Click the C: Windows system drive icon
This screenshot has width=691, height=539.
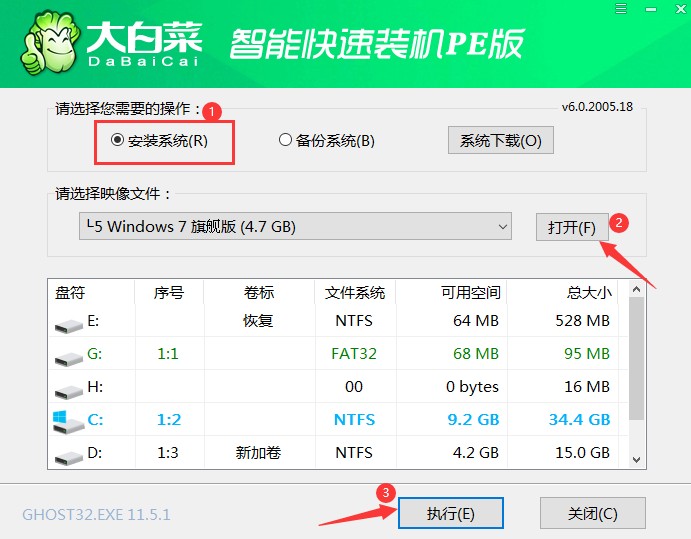(68, 421)
